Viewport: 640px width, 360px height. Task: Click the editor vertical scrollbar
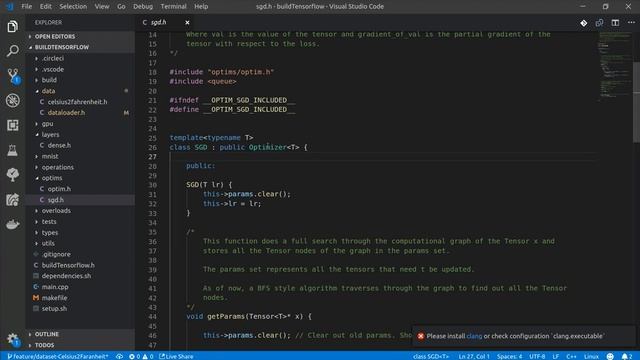tap(636, 102)
